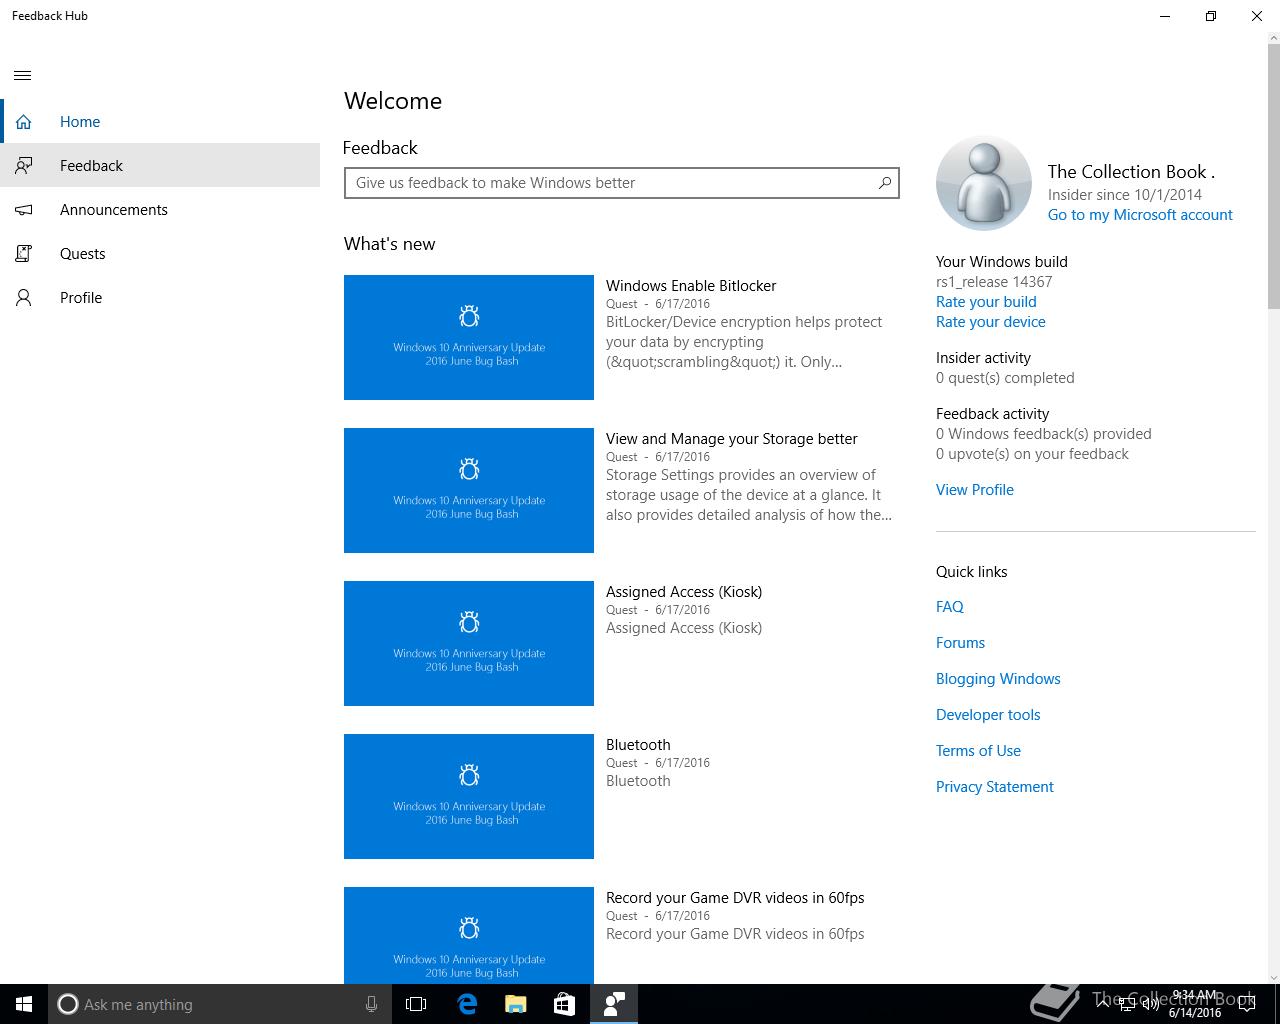Screen dimensions: 1280x1024
Task: Click Cortana 'Ask me anything' search box
Action: pyautogui.click(x=218, y=1004)
